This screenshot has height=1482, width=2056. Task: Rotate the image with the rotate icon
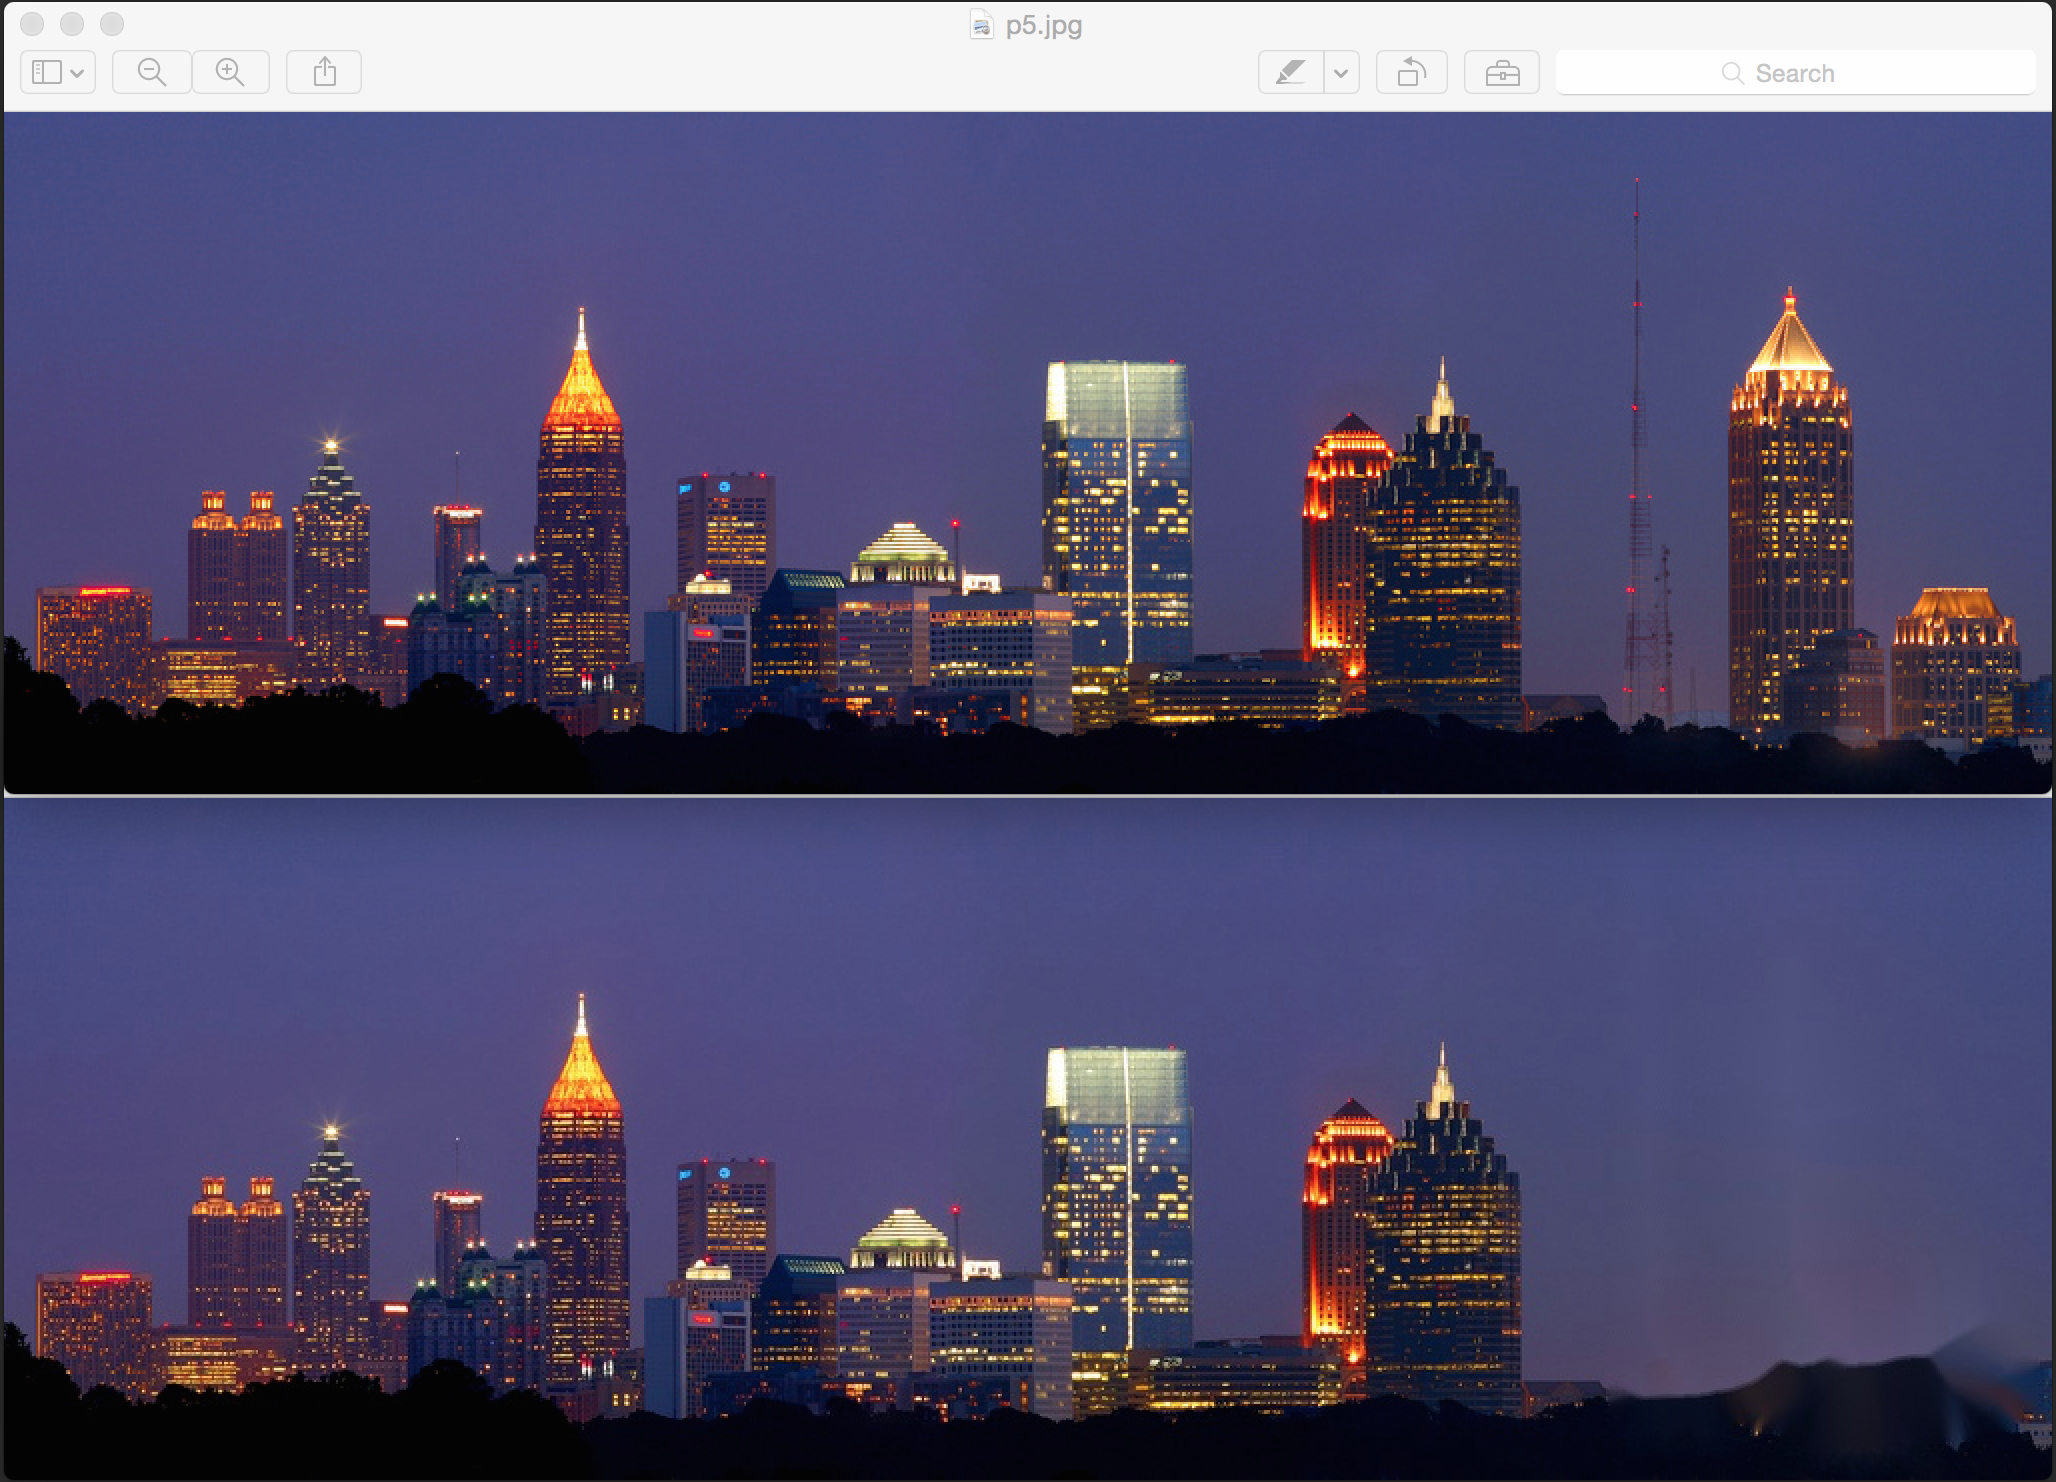(x=1411, y=72)
